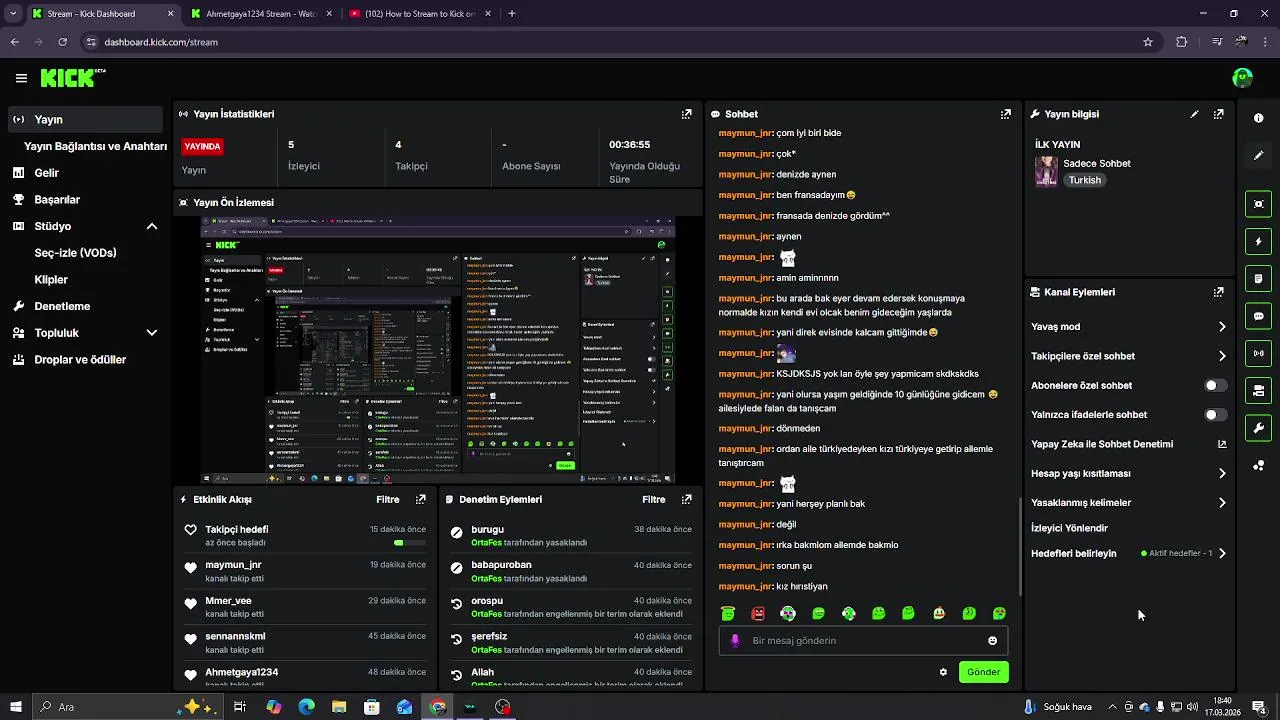Image resolution: width=1280 pixels, height=720 pixels.
Task: Expand the Topluluk sidebar section
Action: coord(152,333)
